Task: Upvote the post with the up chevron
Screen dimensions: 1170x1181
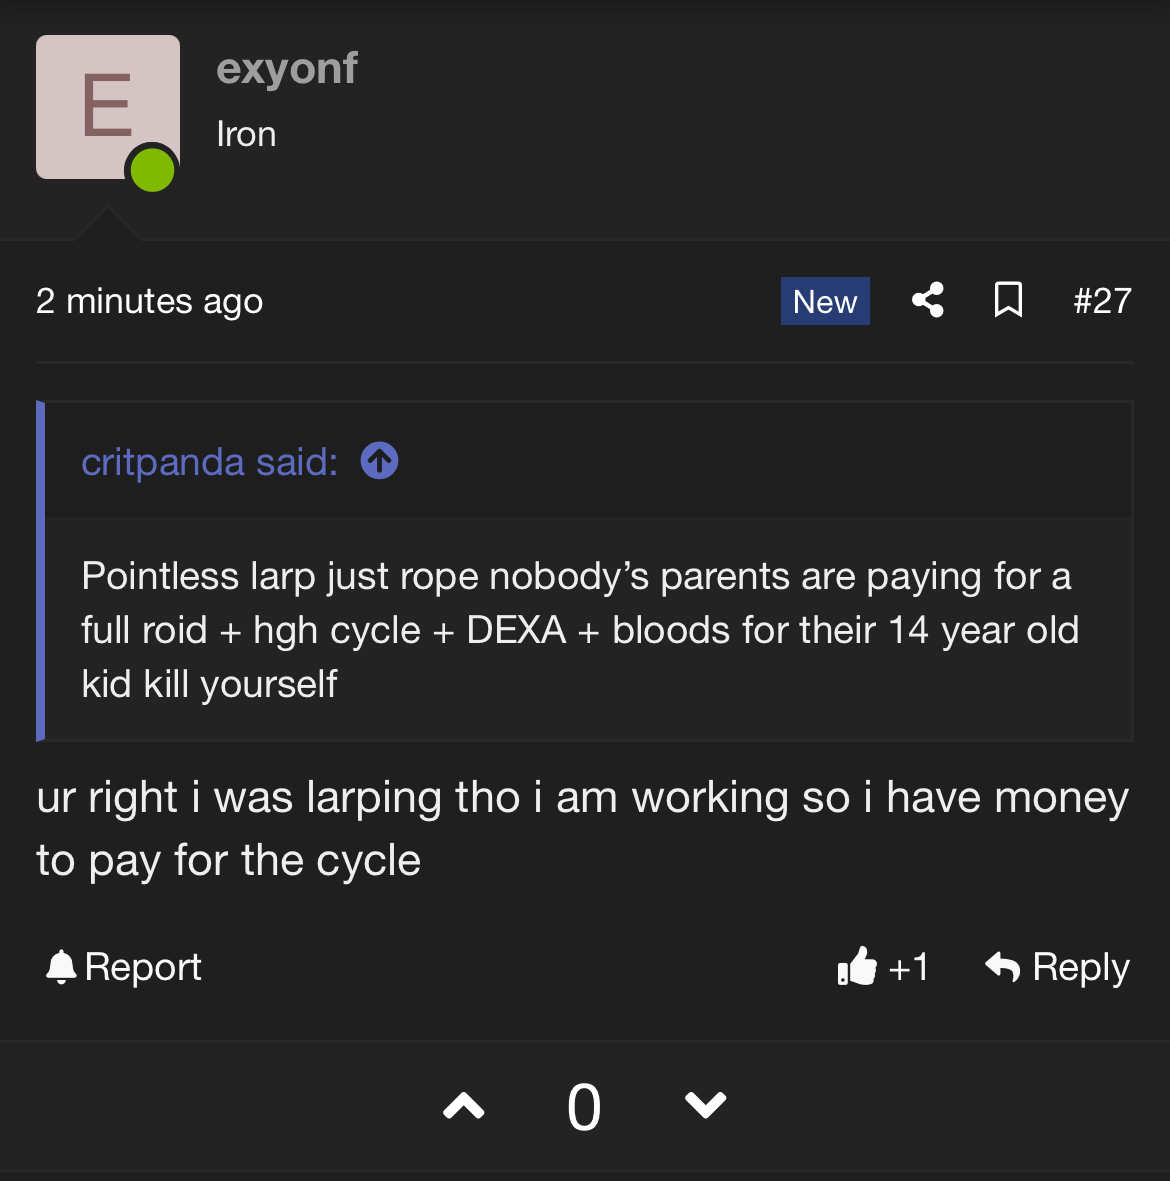Action: 464,1106
